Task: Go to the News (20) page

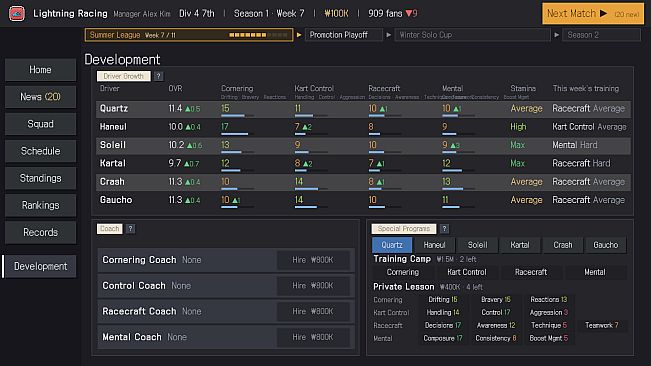Action: 40,97
